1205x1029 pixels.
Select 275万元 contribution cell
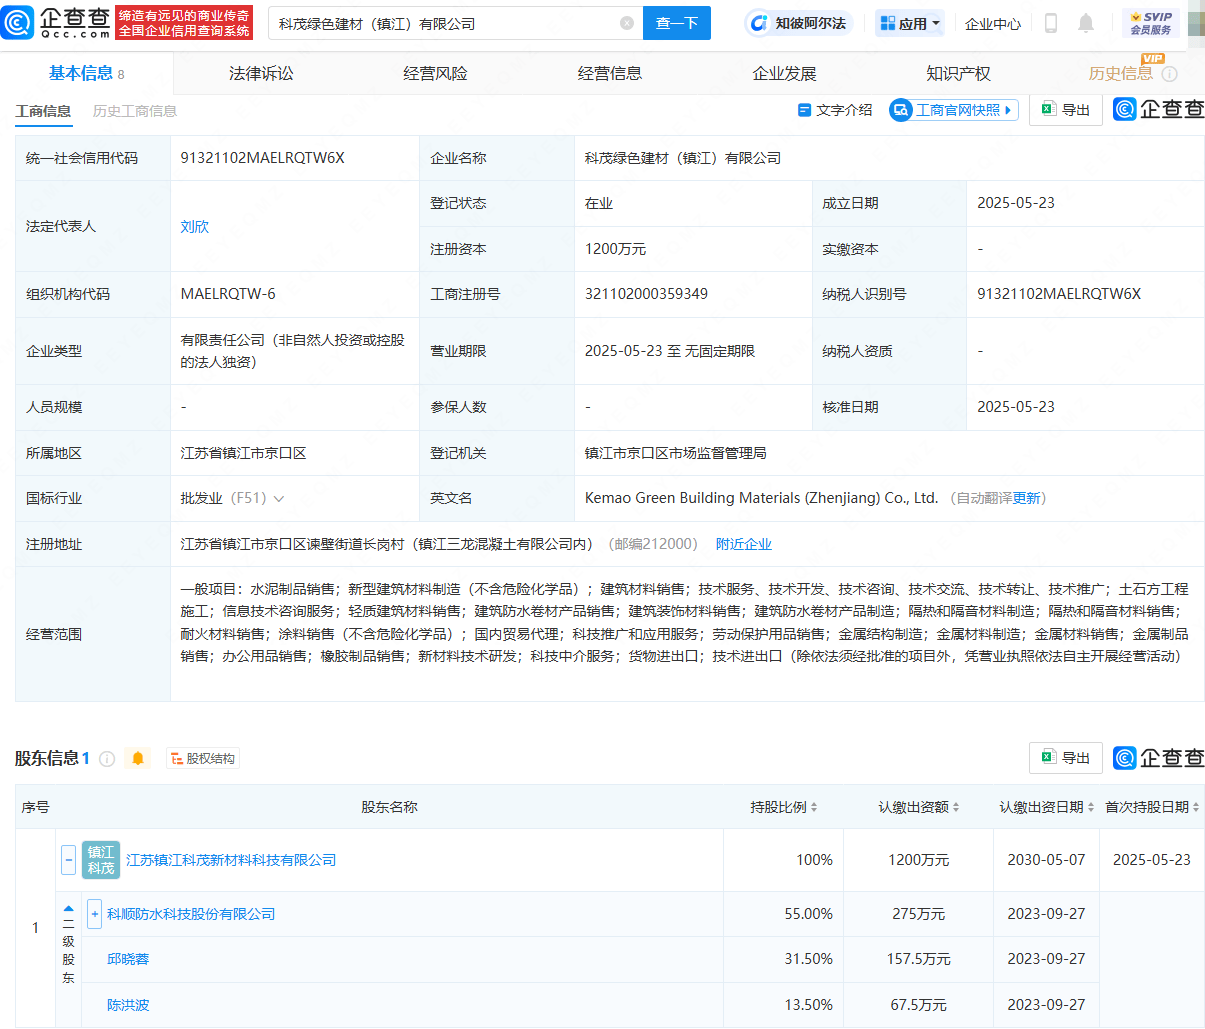tap(918, 914)
